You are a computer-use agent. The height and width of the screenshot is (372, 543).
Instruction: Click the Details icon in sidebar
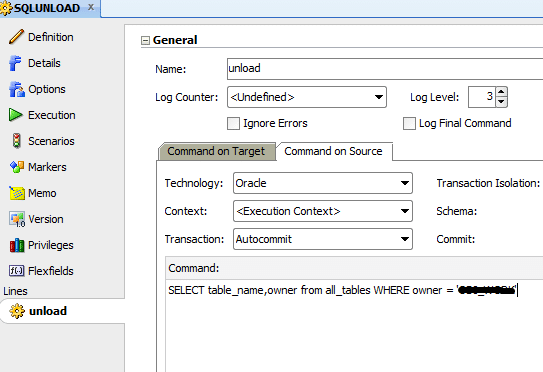coord(15,63)
